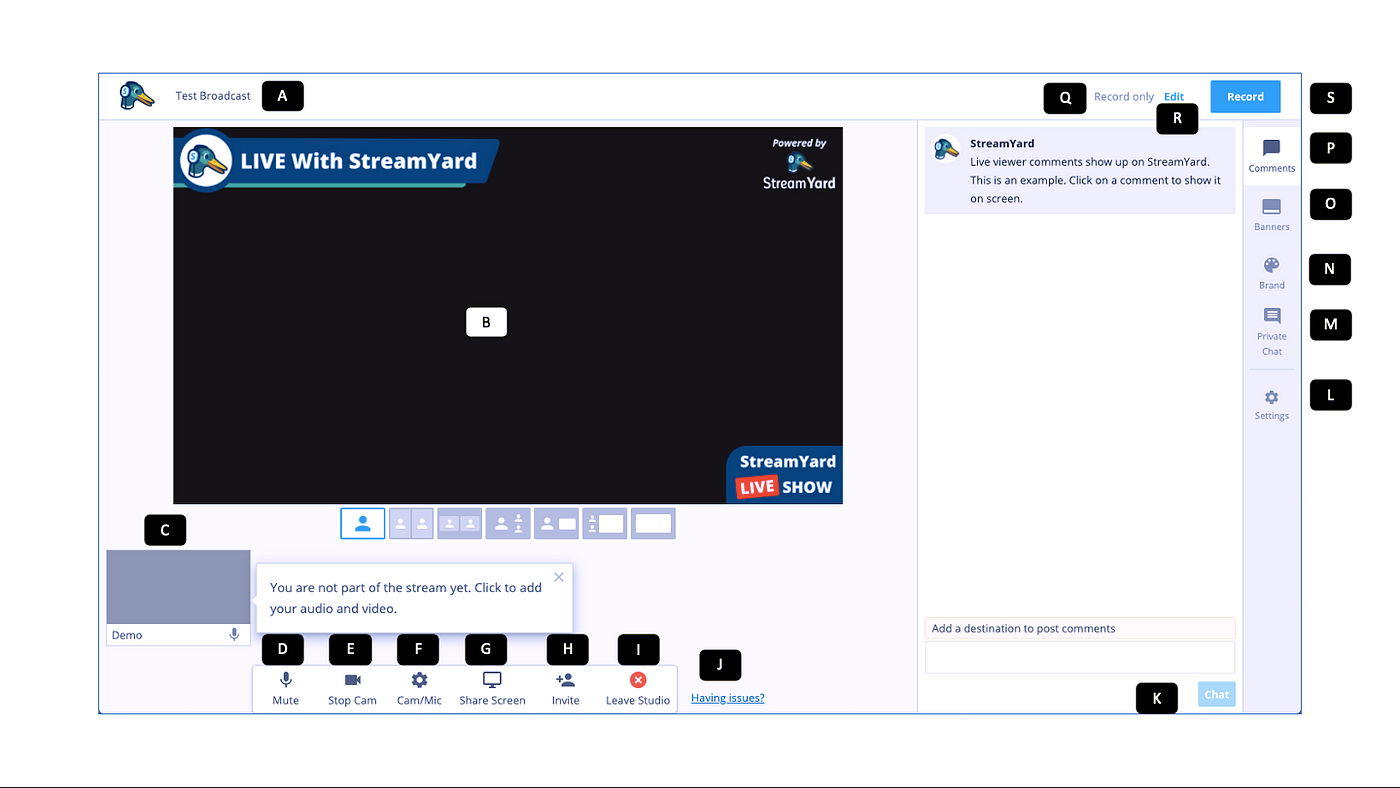Viewport: 1400px width, 788px height.
Task: Stop the camera with Stop Cam
Action: coord(352,689)
